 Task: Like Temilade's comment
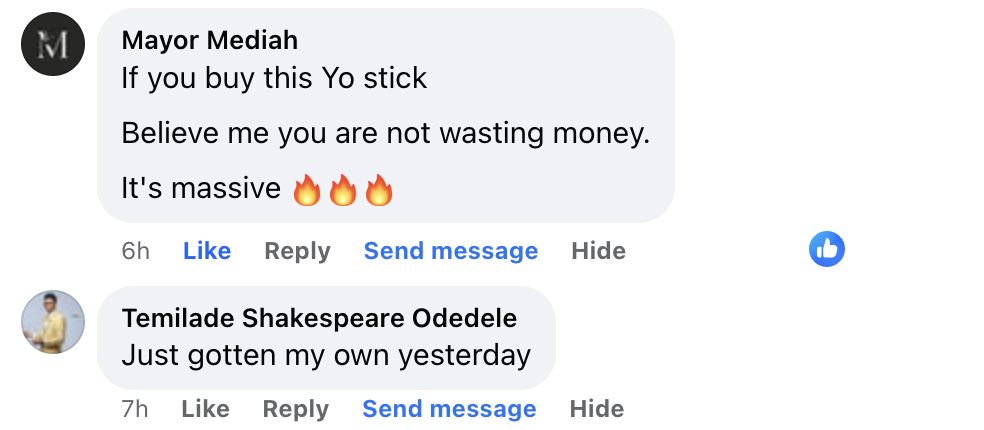(206, 409)
